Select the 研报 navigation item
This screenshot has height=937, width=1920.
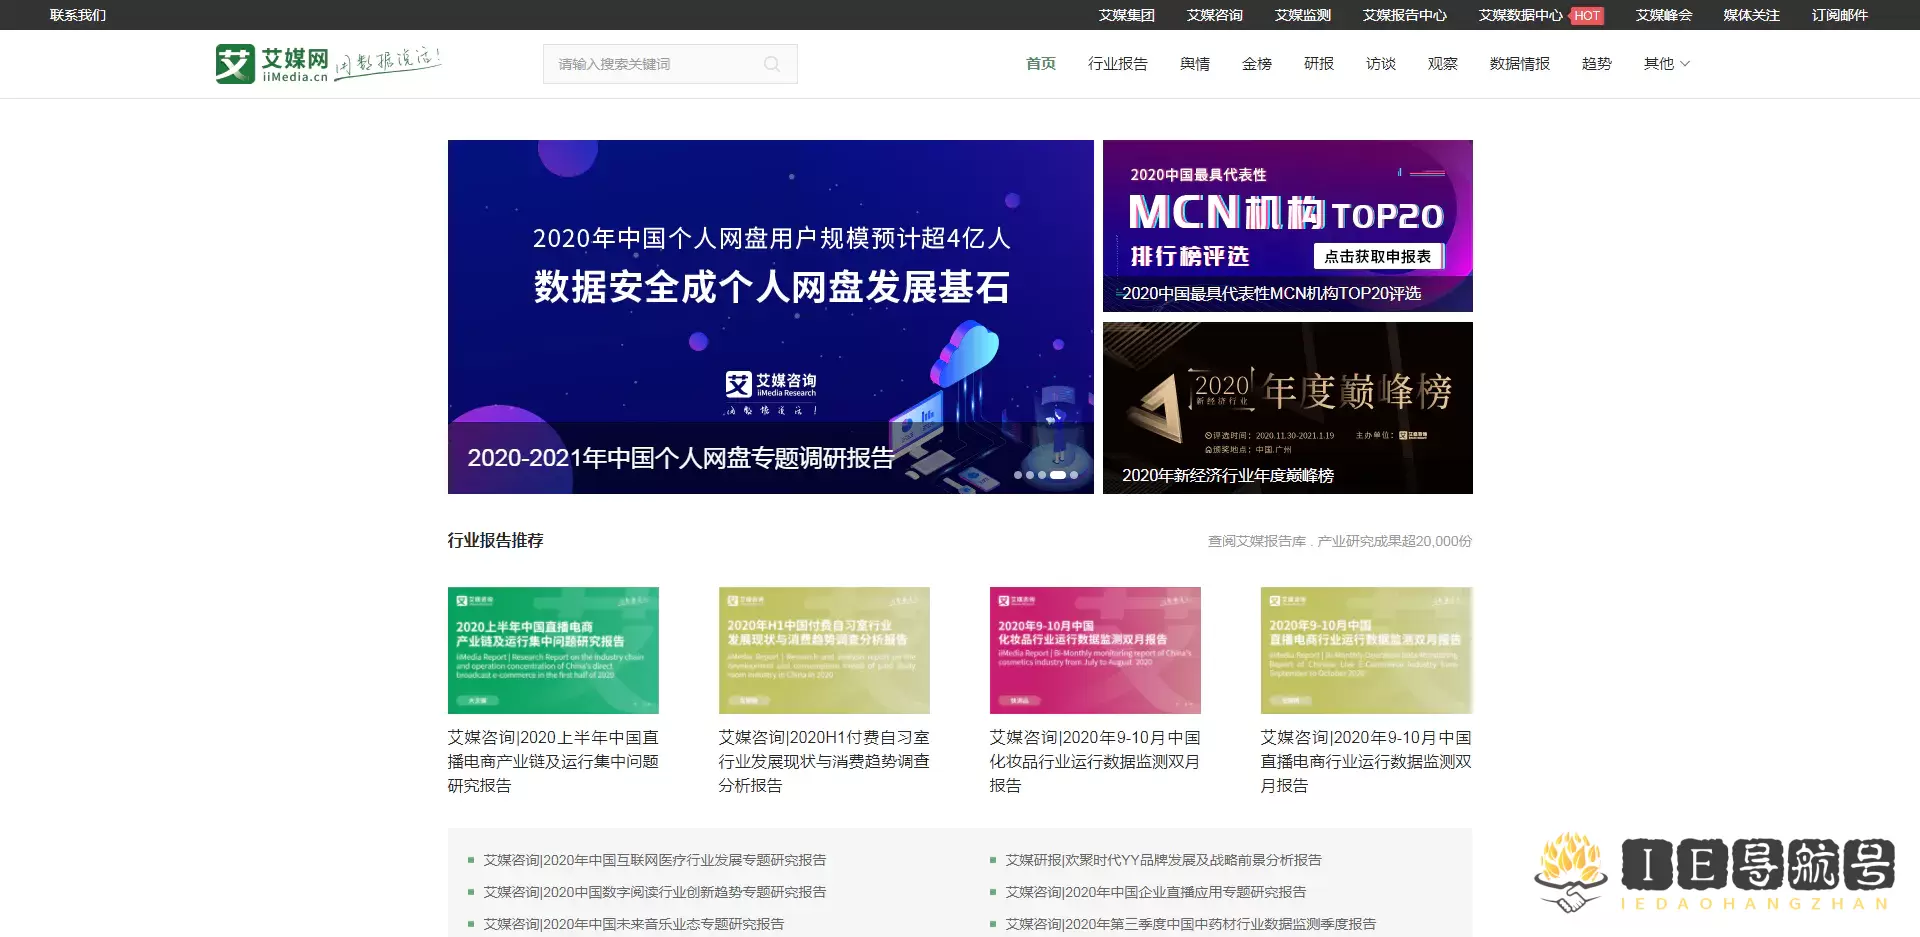[1319, 64]
